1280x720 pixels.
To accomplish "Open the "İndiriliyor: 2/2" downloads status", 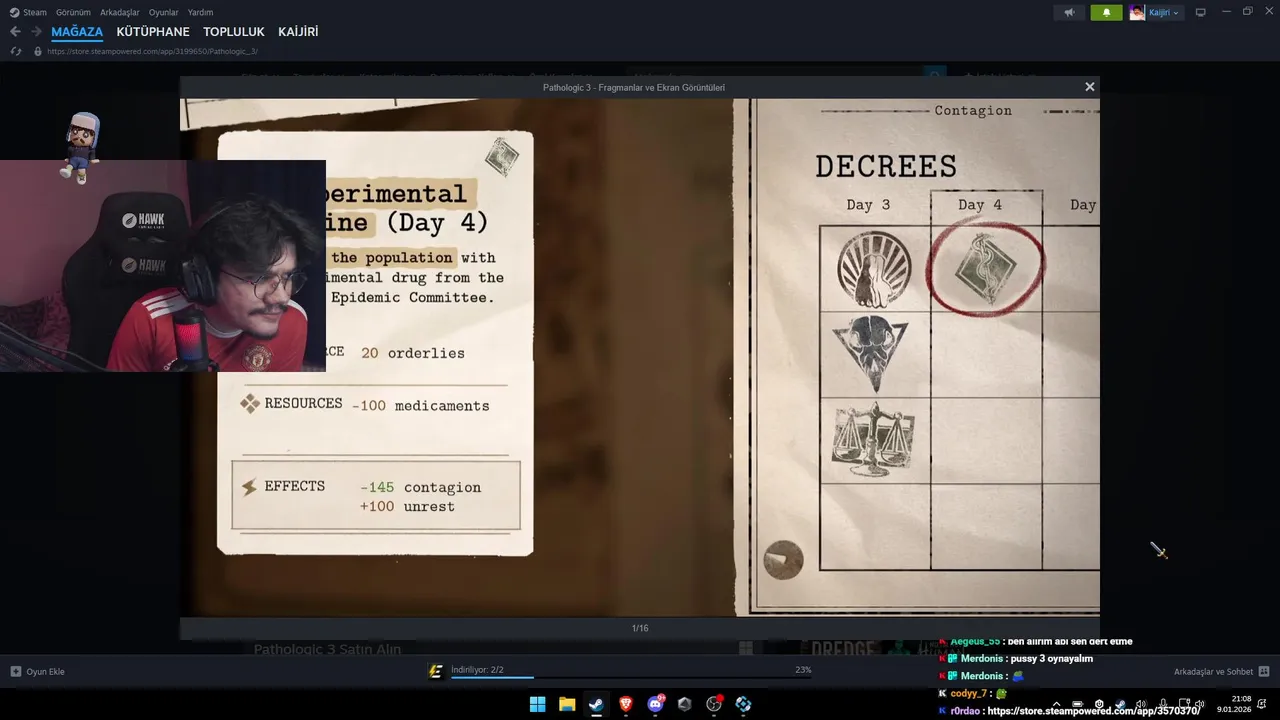I will tap(477, 669).
